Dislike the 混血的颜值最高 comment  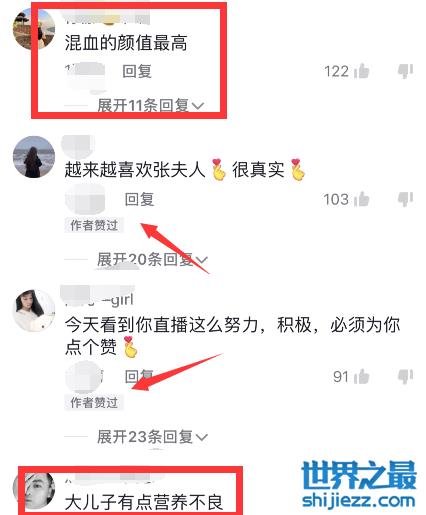pos(405,71)
